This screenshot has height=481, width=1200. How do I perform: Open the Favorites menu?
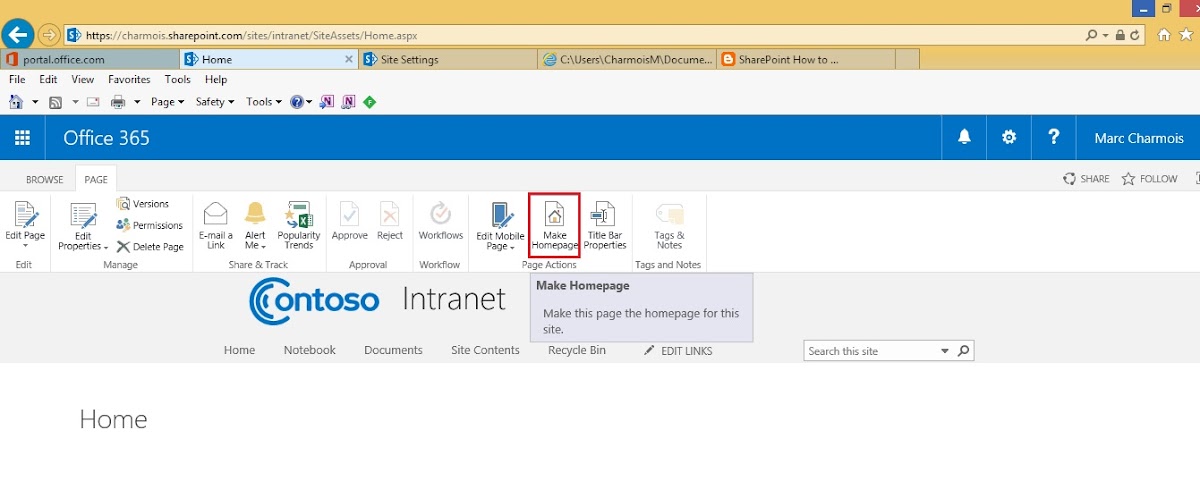coord(129,79)
